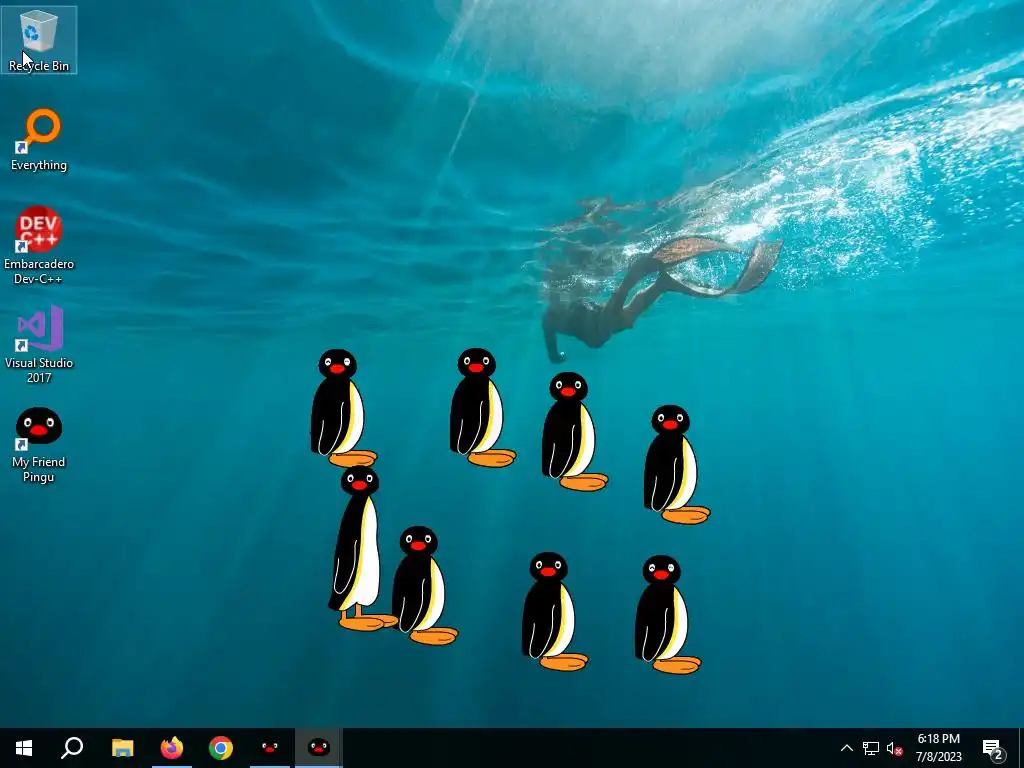Viewport: 1024px width, 768px height.
Task: Open File Explorer from the taskbar
Action: (122, 748)
